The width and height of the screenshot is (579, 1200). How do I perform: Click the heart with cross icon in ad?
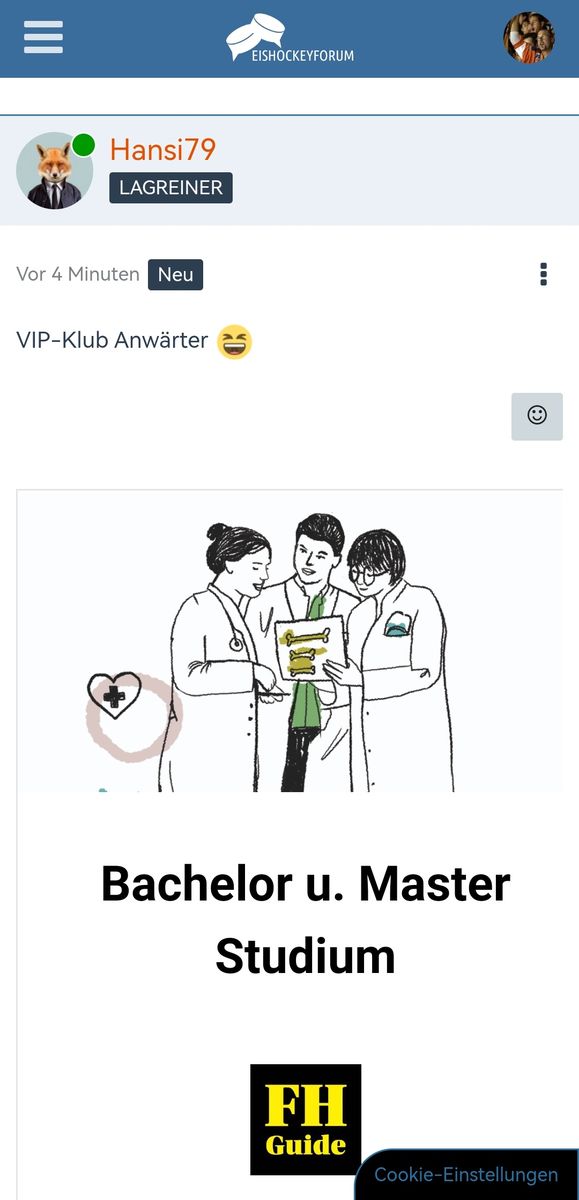point(114,696)
